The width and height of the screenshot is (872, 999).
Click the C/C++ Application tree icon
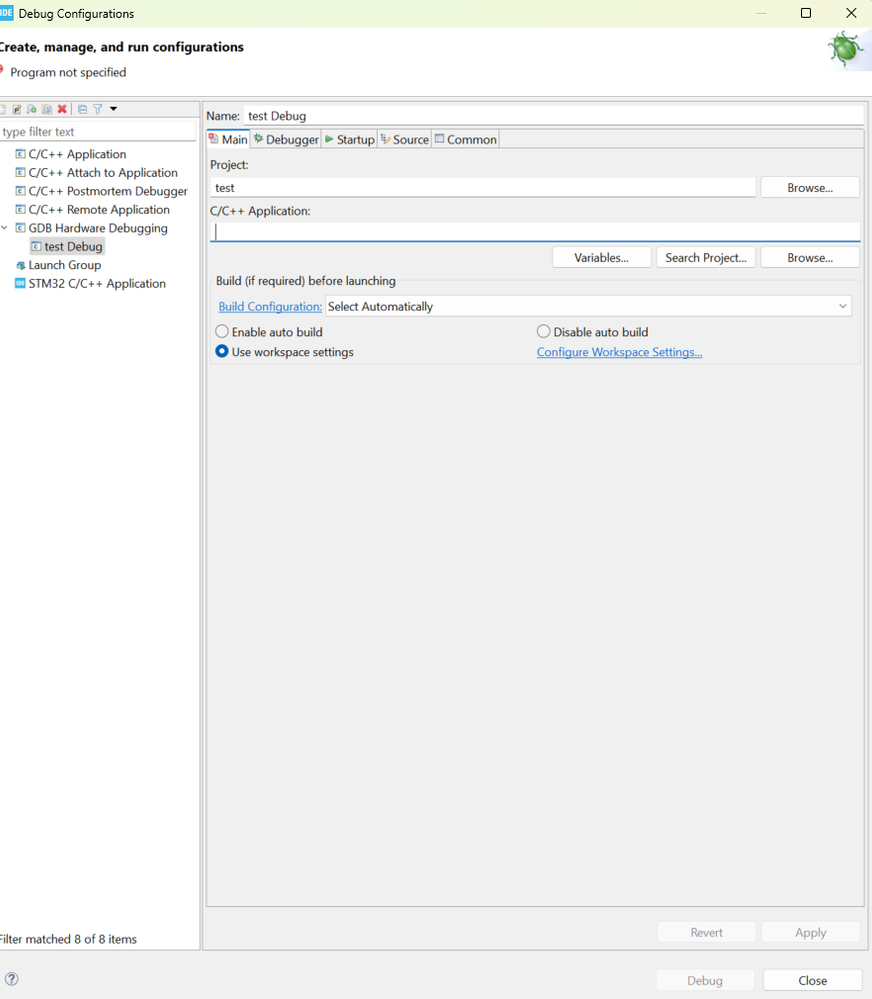pos(20,154)
